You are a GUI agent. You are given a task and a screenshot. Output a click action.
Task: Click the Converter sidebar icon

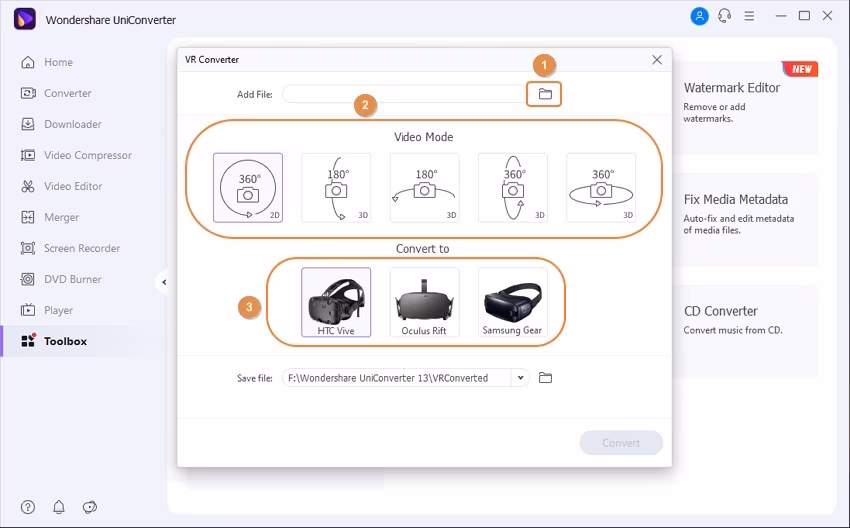[x=28, y=93]
